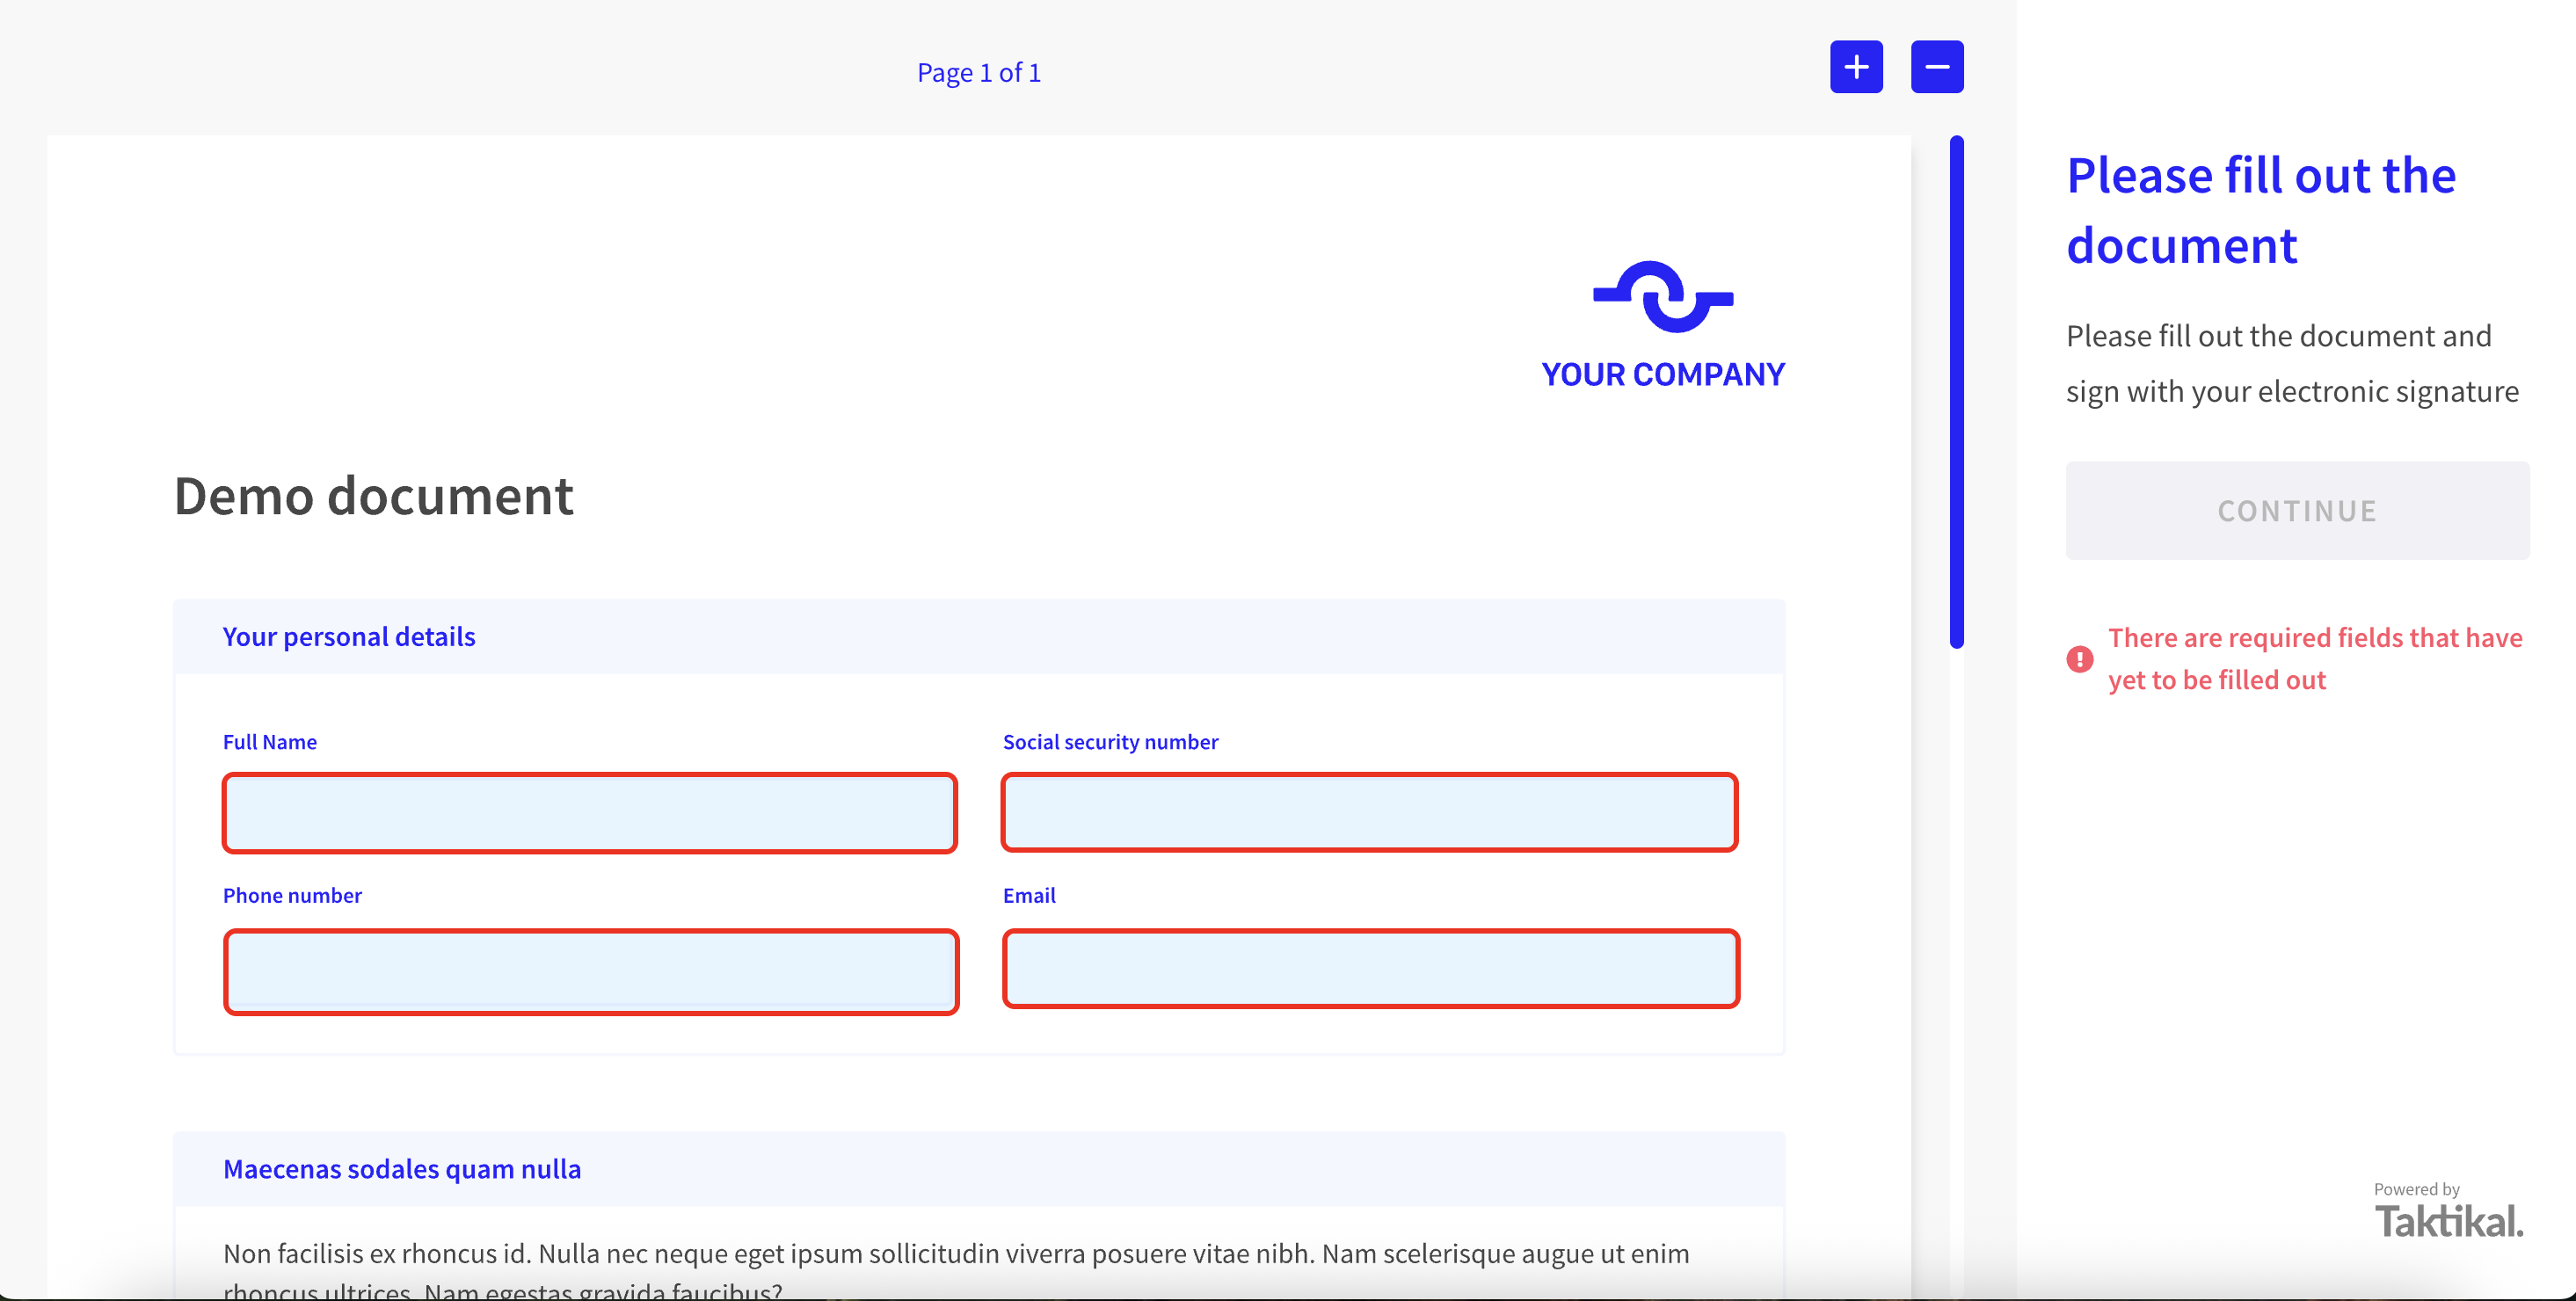Click the 'Phone number' label
The image size is (2576, 1301).
[x=292, y=896]
